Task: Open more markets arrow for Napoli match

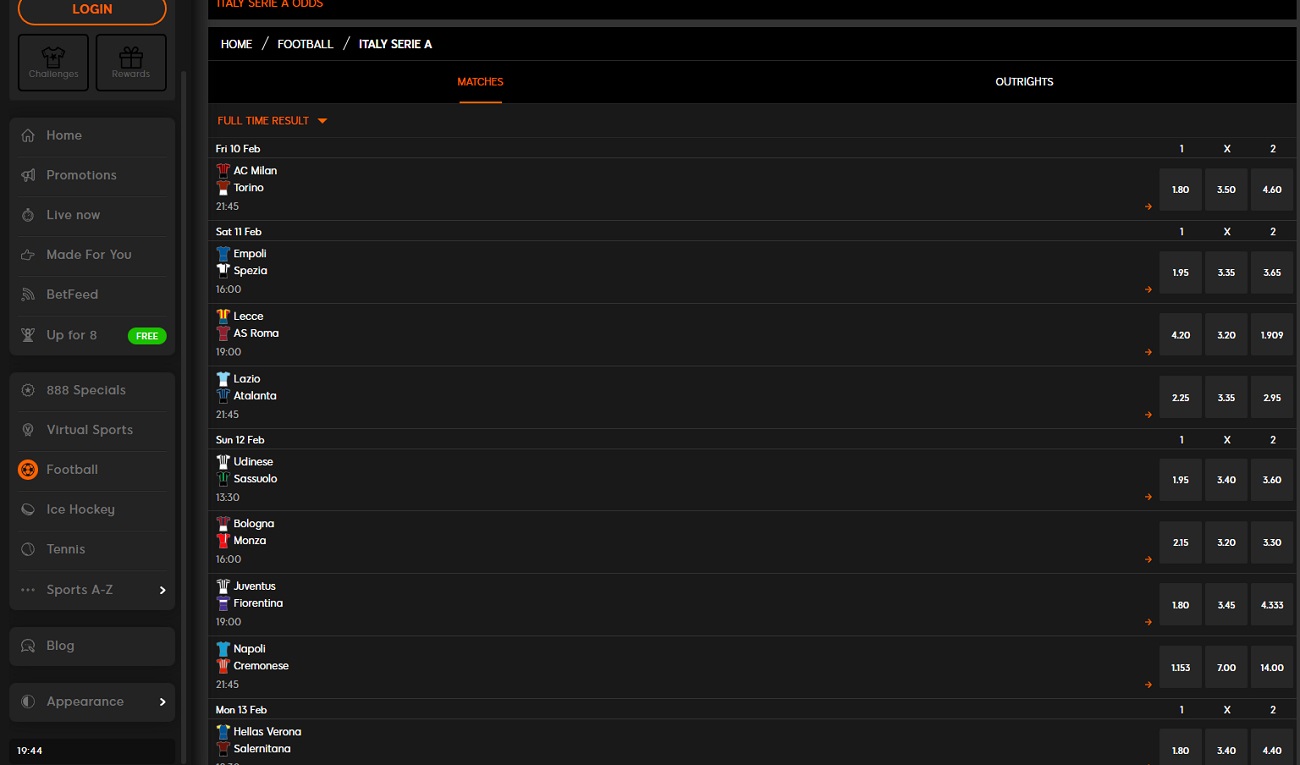Action: [1148, 685]
